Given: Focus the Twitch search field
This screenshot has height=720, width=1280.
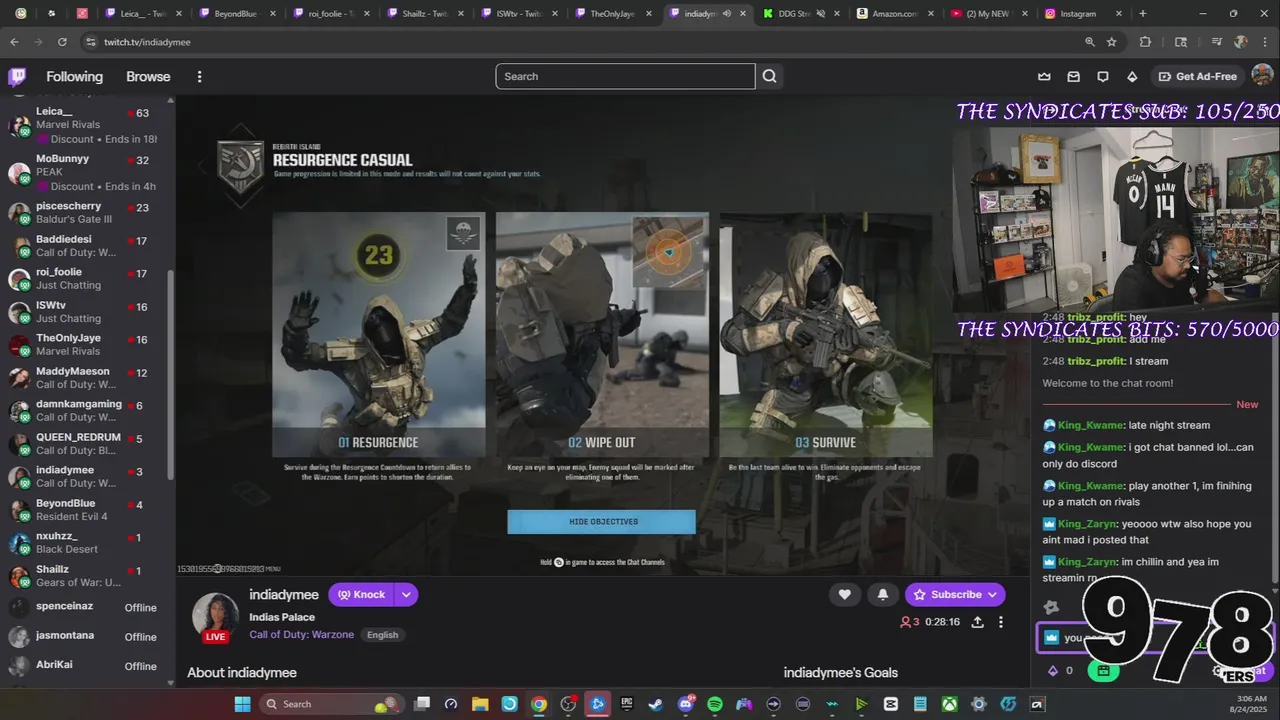Looking at the screenshot, I should pos(625,76).
